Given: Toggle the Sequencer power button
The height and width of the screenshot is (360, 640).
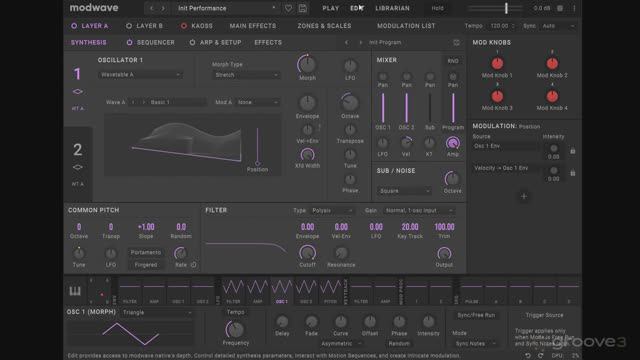Looking at the screenshot, I should click(x=129, y=42).
